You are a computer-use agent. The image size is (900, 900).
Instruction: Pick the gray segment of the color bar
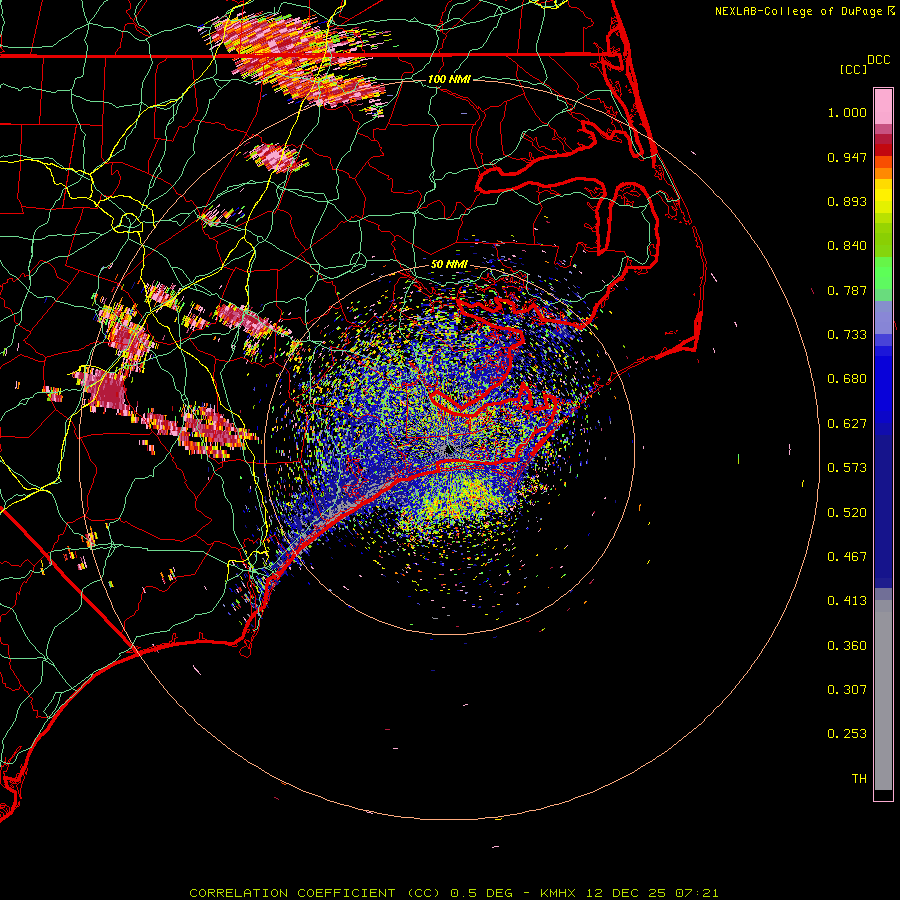click(883, 695)
